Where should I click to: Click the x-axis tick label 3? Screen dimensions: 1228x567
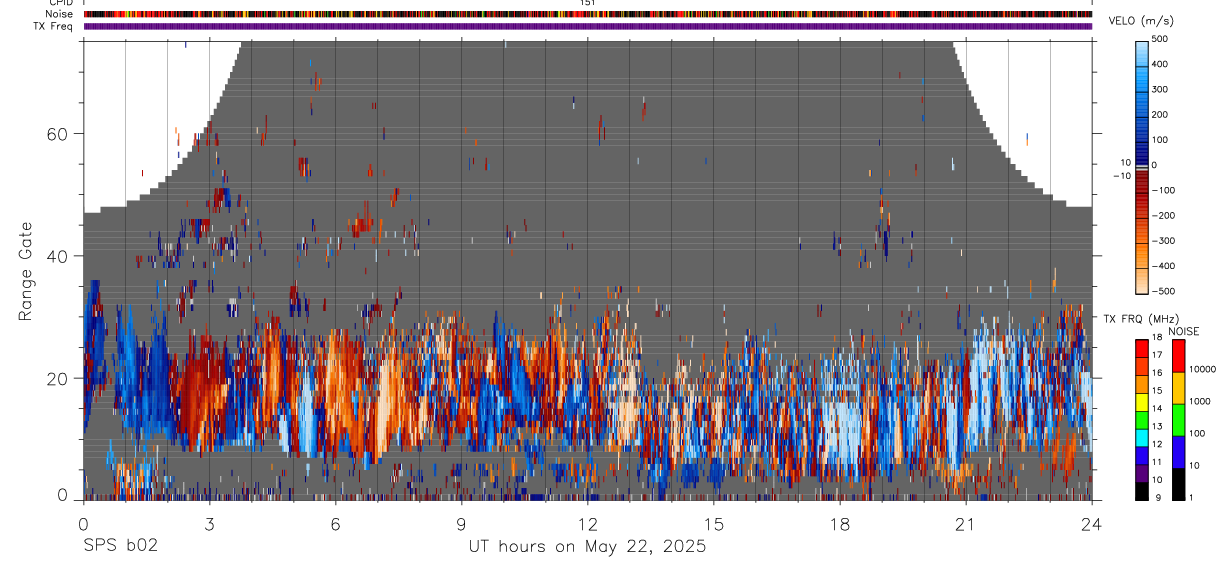tap(209, 524)
